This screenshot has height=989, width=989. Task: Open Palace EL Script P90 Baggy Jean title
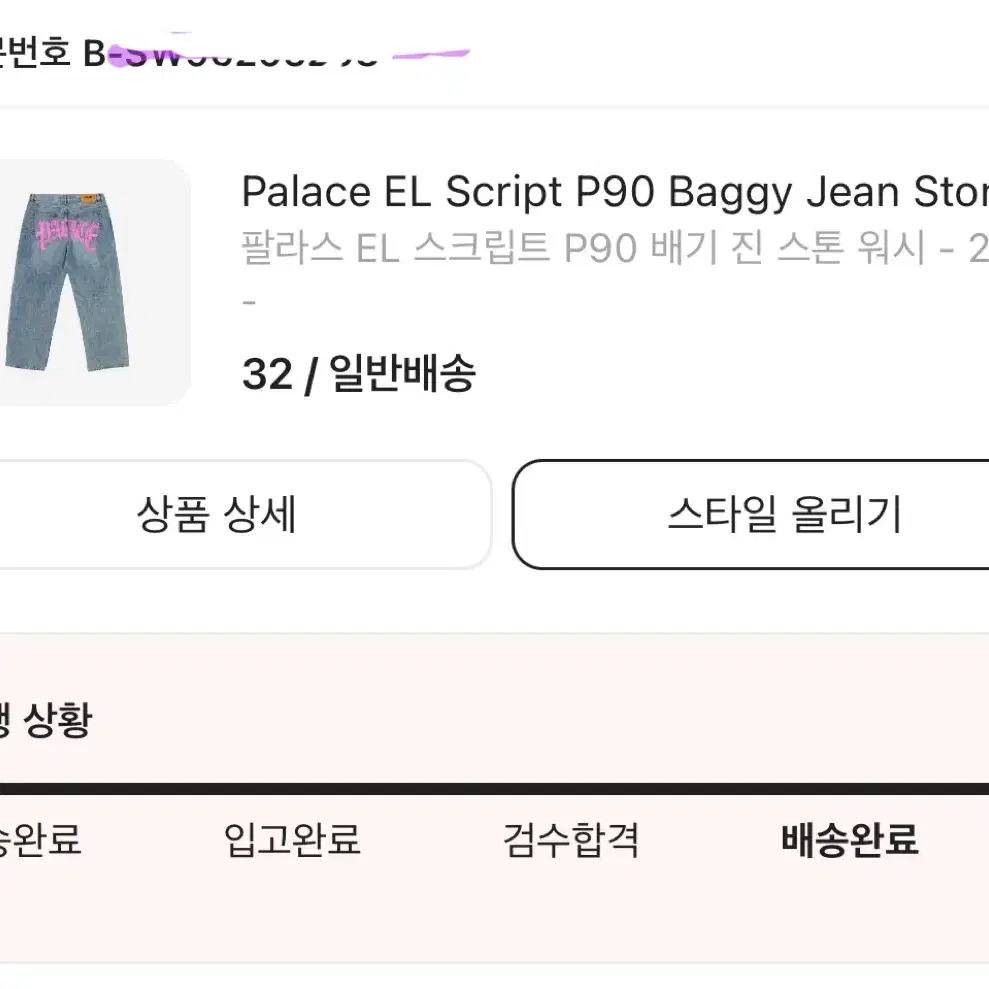pyautogui.click(x=615, y=192)
